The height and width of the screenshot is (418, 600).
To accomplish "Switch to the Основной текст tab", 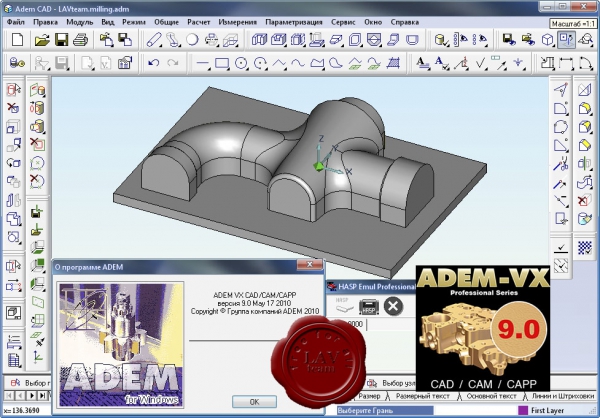I will click(x=491, y=396).
